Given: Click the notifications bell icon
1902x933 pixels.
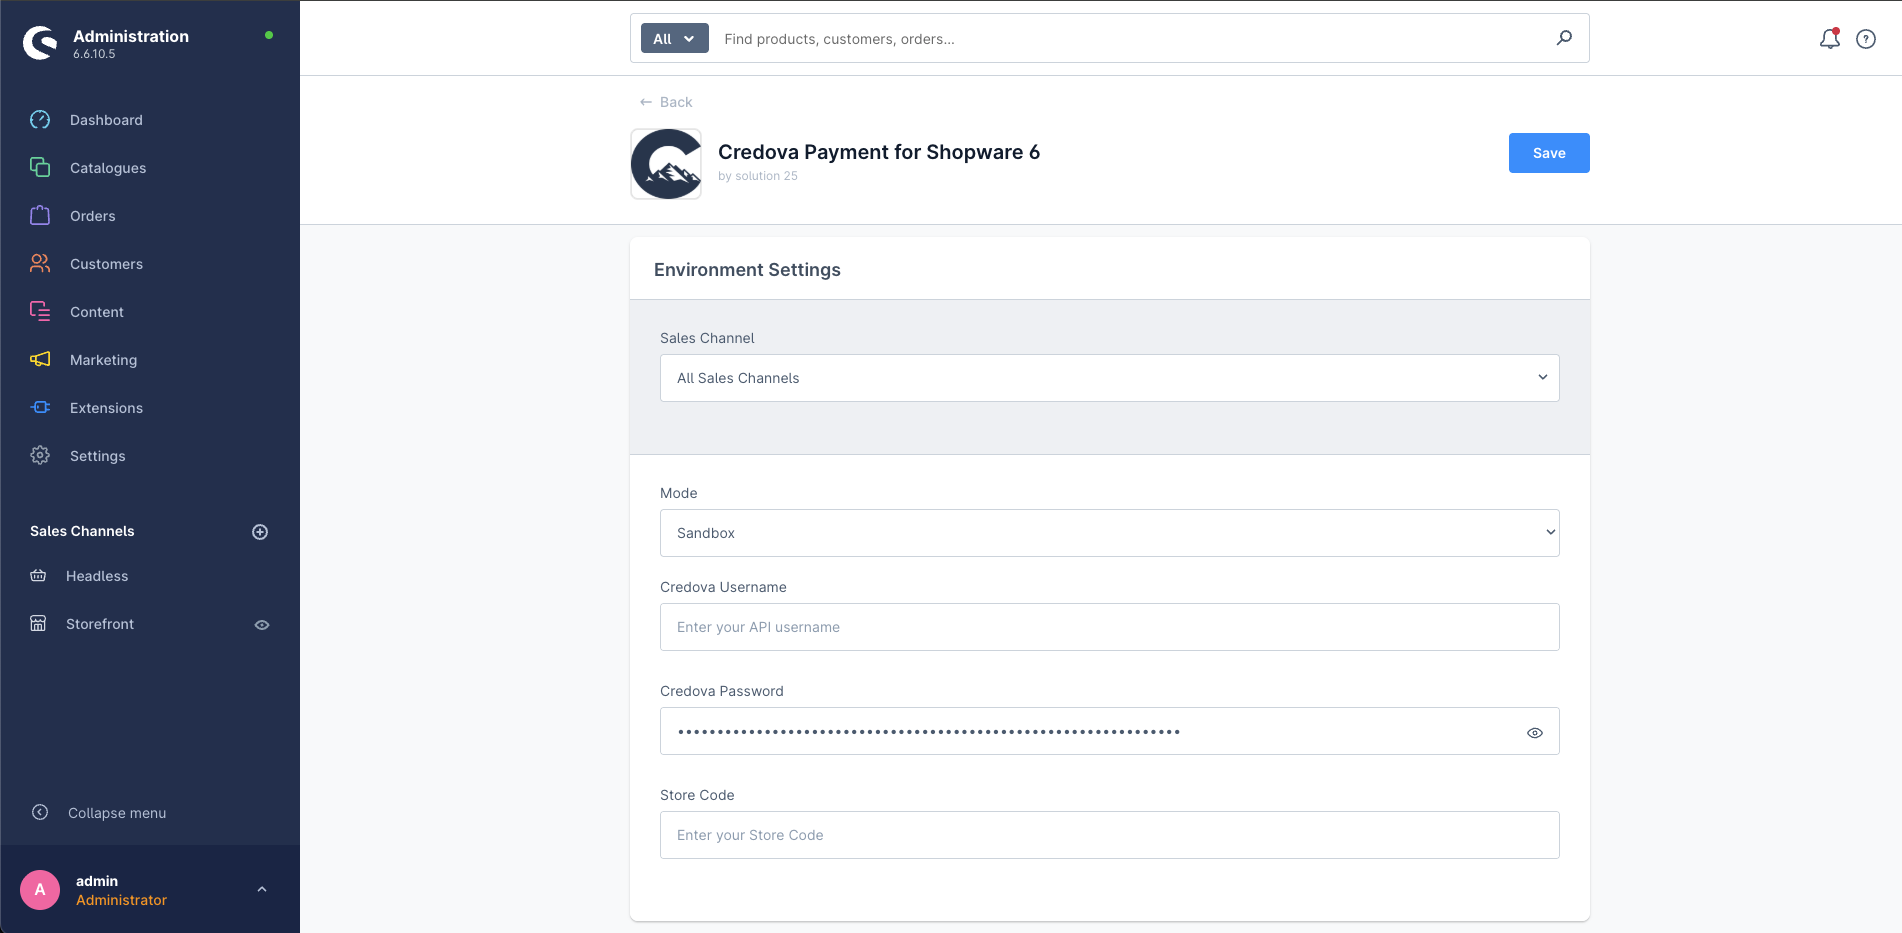Looking at the screenshot, I should 1829,39.
